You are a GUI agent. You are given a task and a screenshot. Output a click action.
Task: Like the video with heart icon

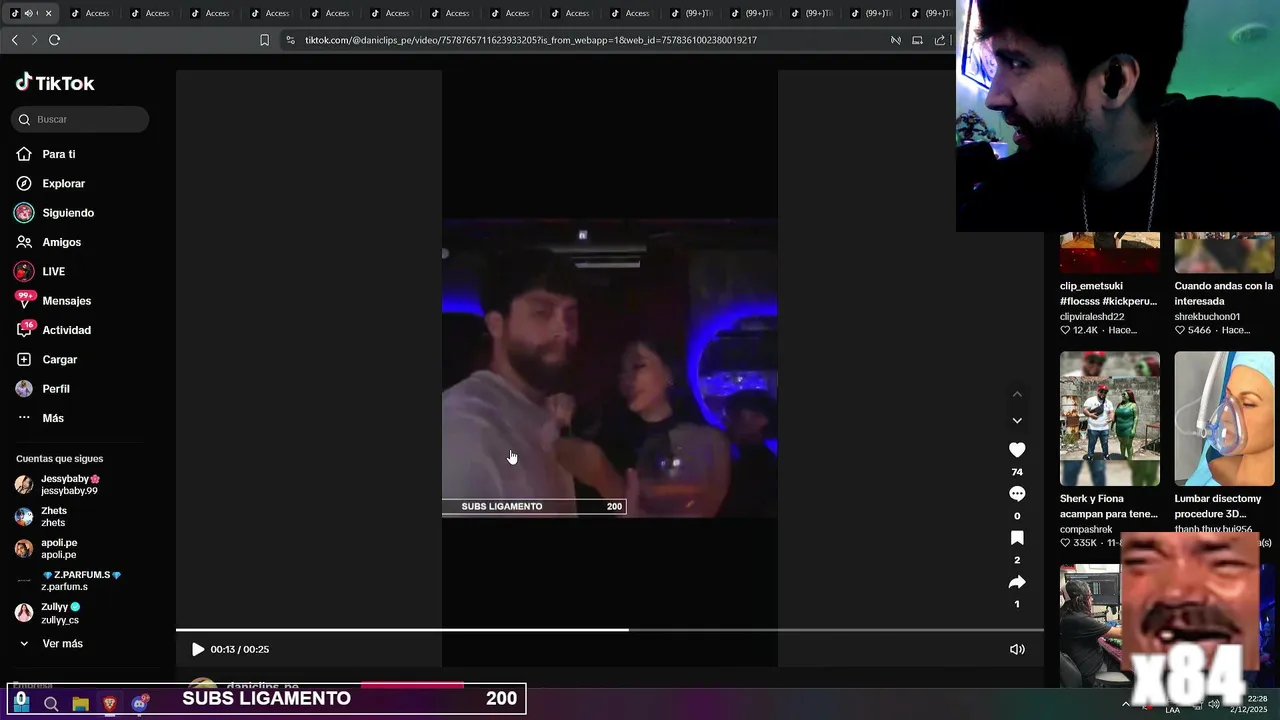click(1017, 450)
